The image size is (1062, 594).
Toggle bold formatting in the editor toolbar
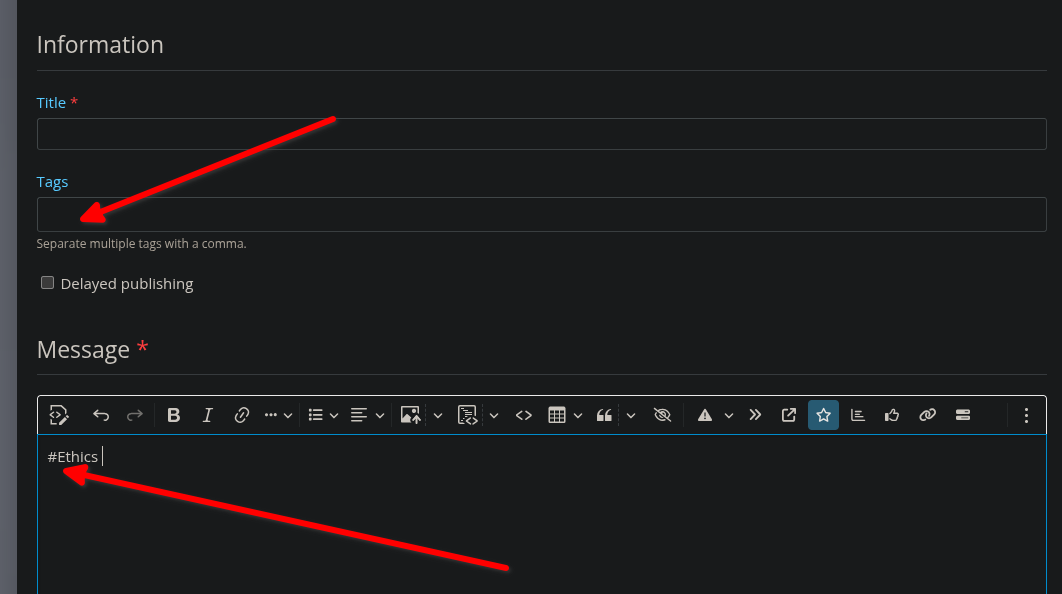tap(174, 415)
